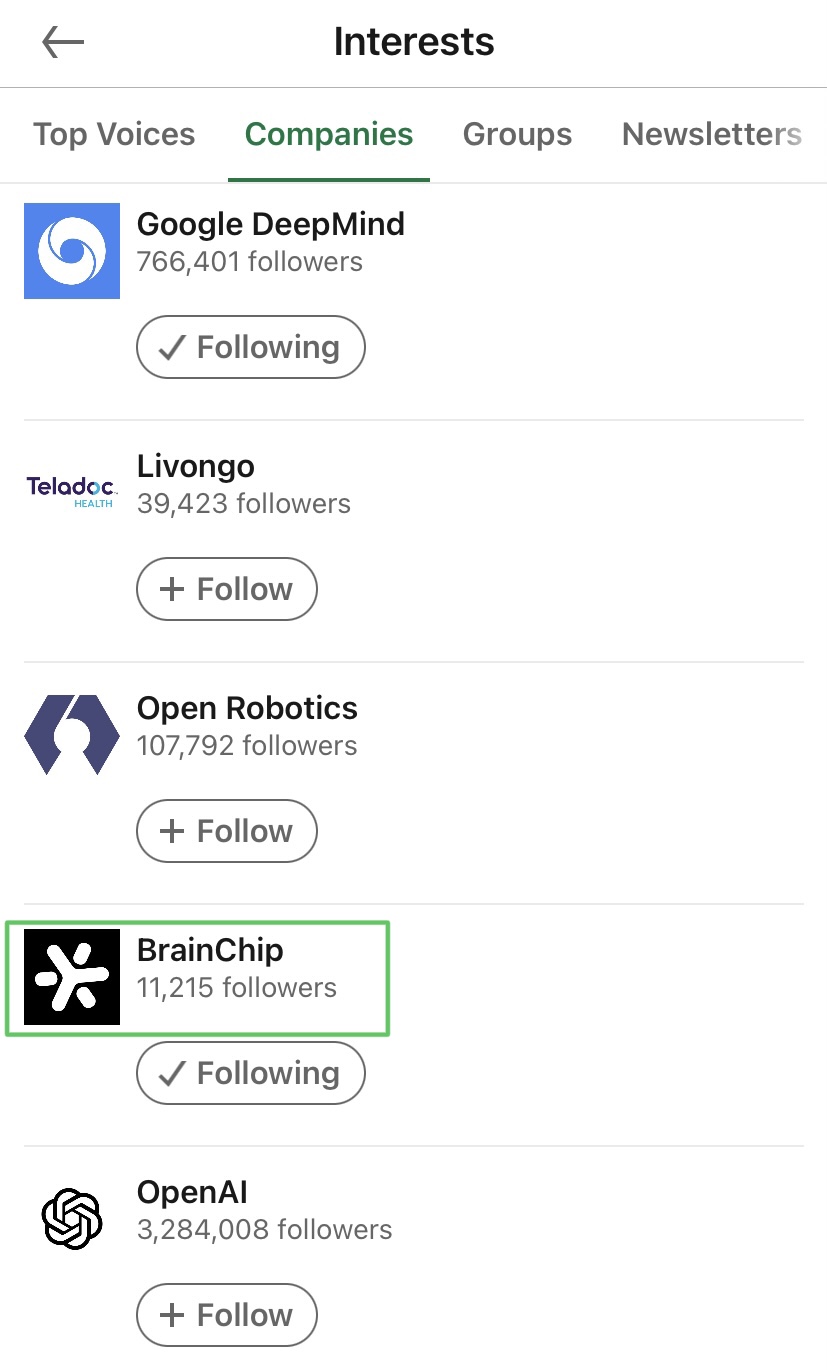The height and width of the screenshot is (1370, 827).
Task: Follow Livongo
Action: [227, 589]
